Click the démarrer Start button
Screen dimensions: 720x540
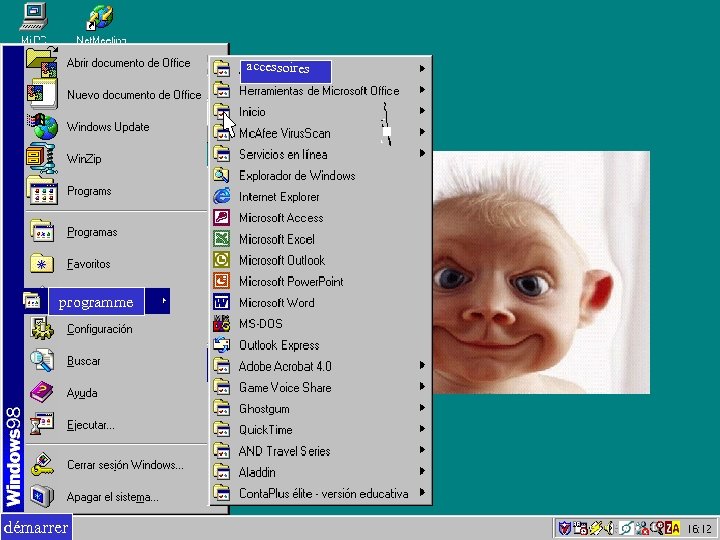click(x=36, y=527)
